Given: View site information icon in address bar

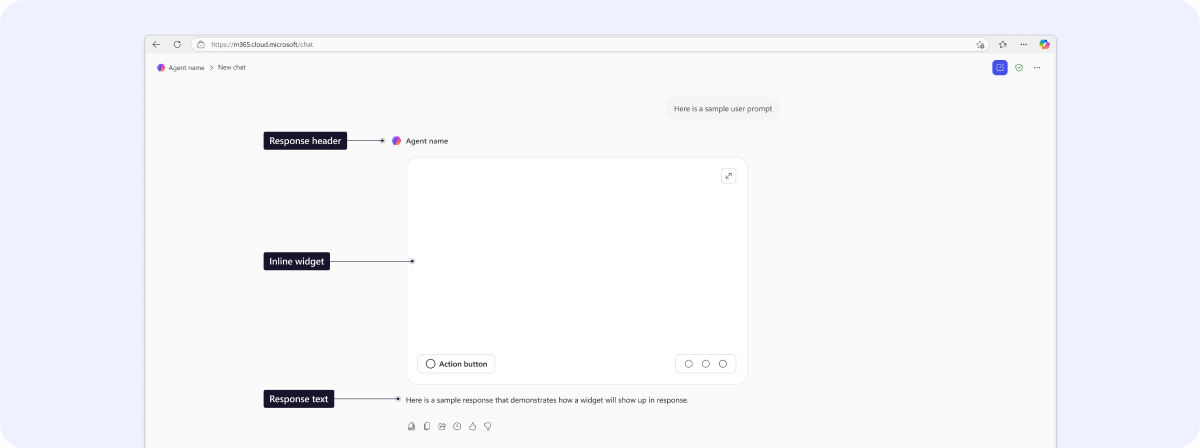Looking at the screenshot, I should click(201, 44).
